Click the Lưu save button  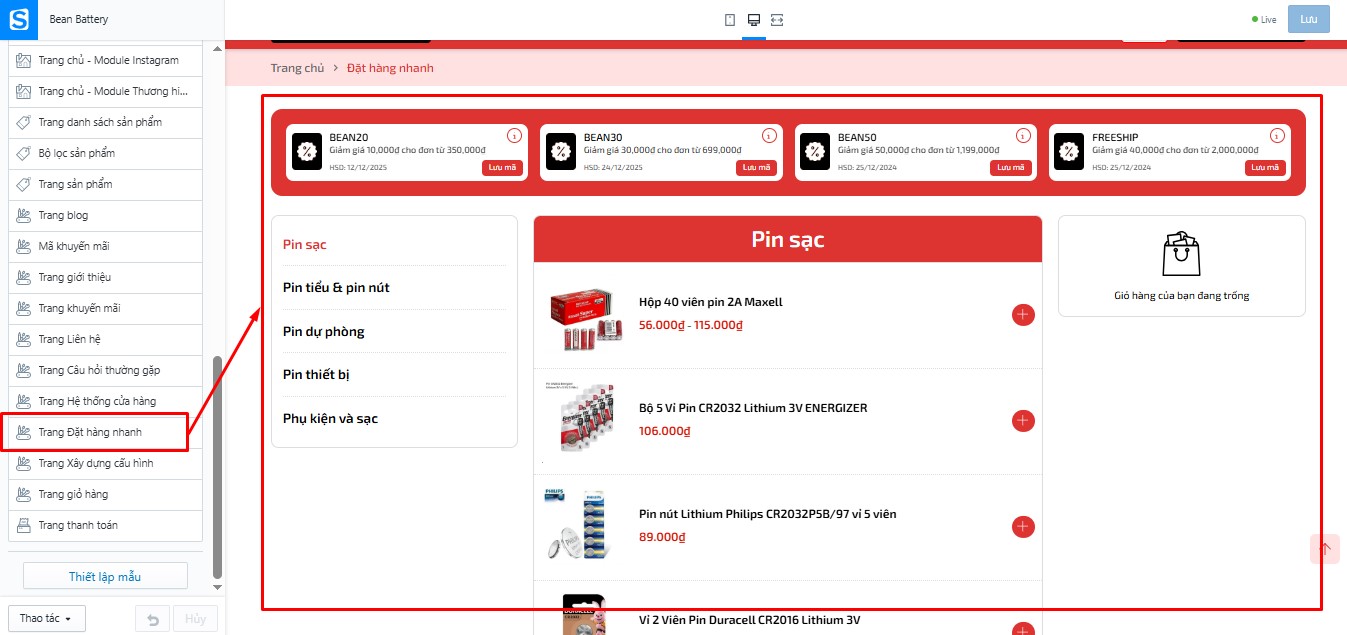pyautogui.click(x=1309, y=19)
